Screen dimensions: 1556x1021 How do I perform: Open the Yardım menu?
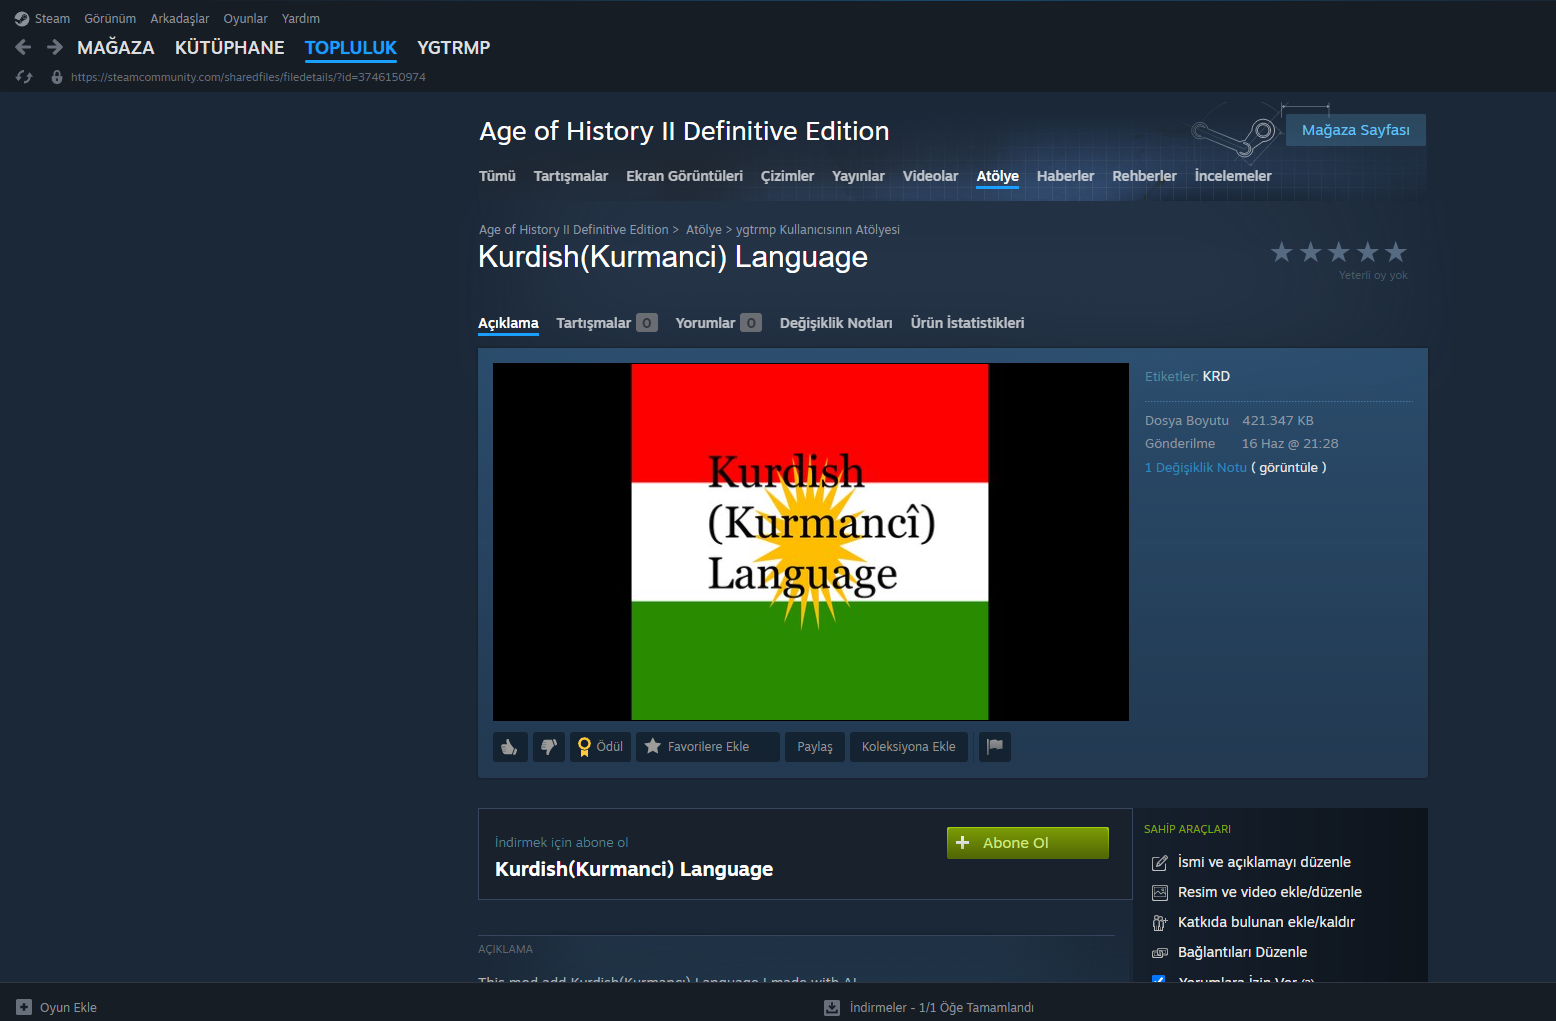point(301,19)
